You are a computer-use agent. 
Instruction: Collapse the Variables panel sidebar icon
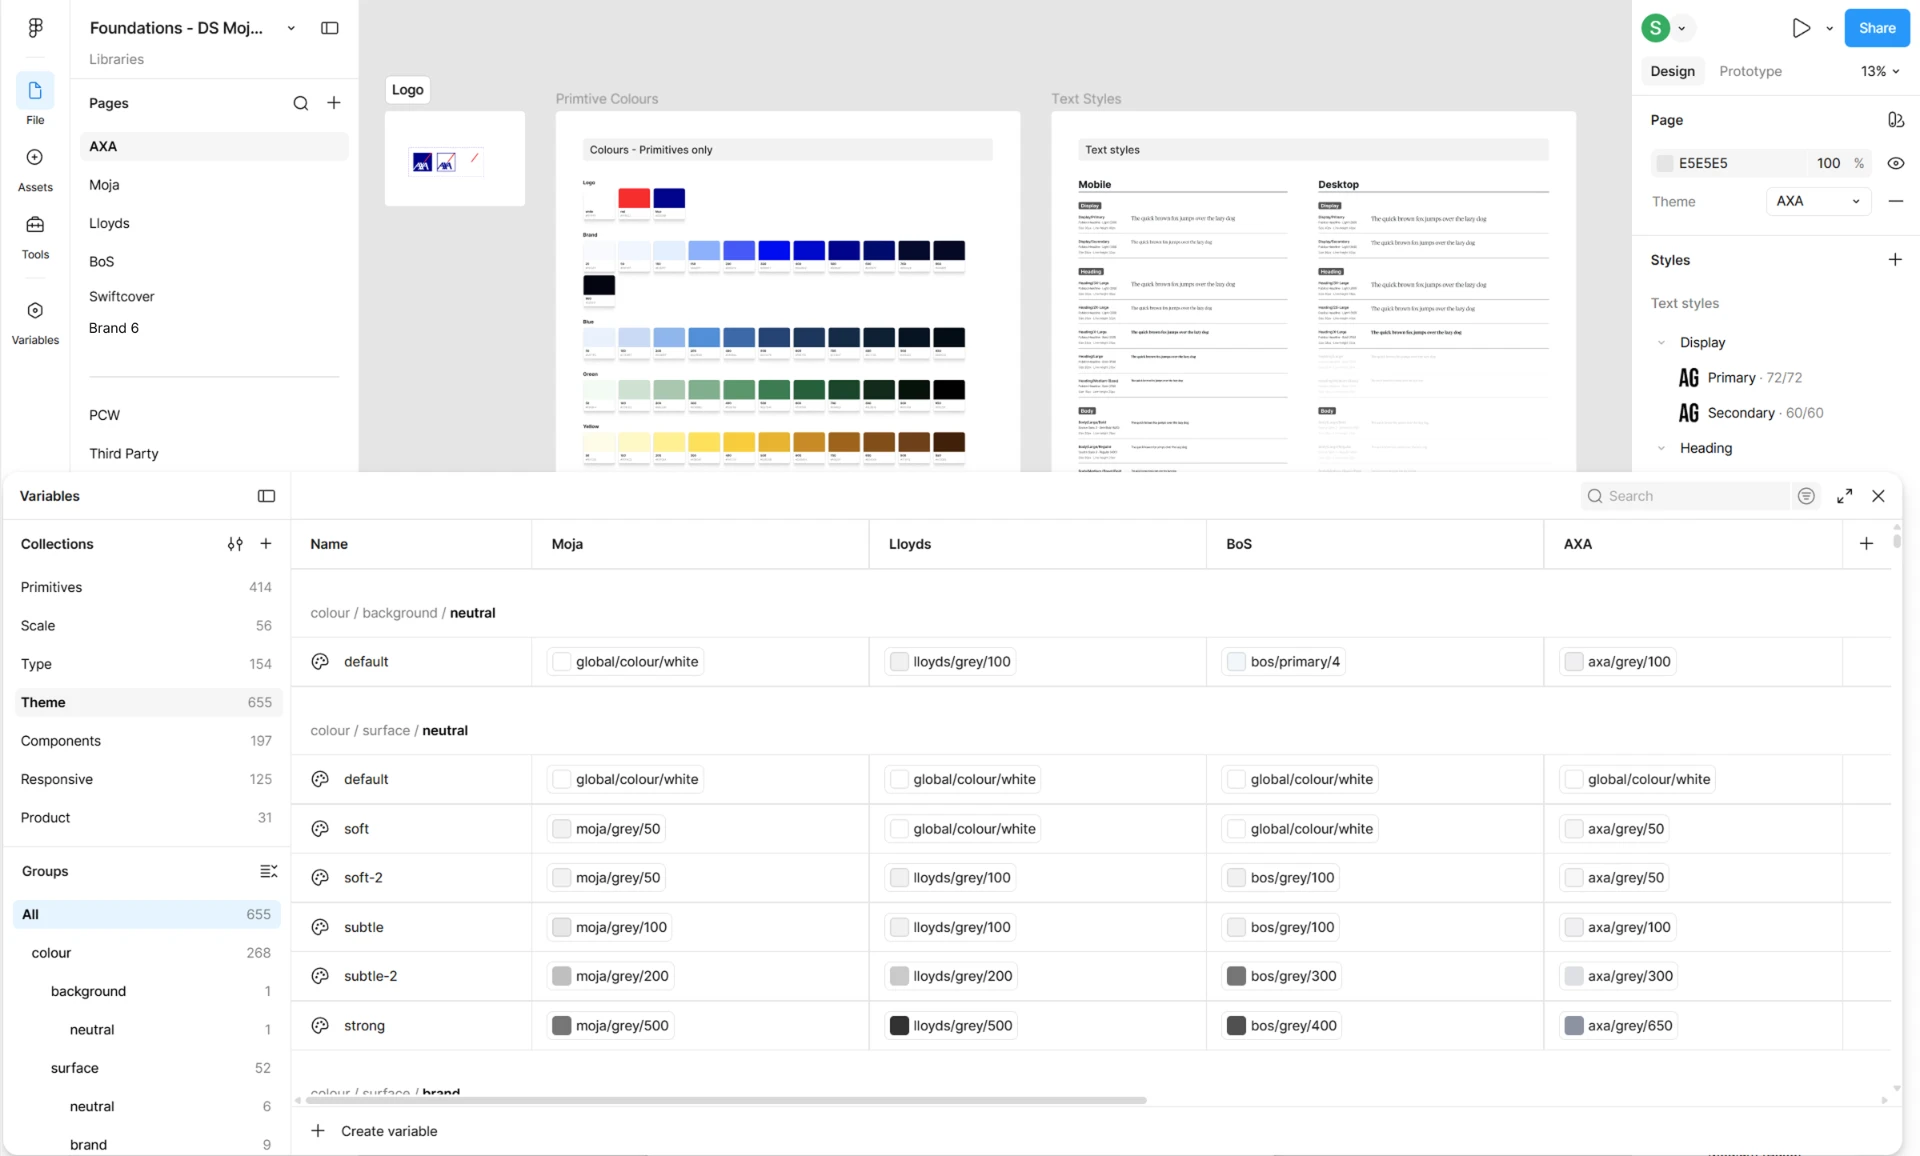(x=266, y=496)
